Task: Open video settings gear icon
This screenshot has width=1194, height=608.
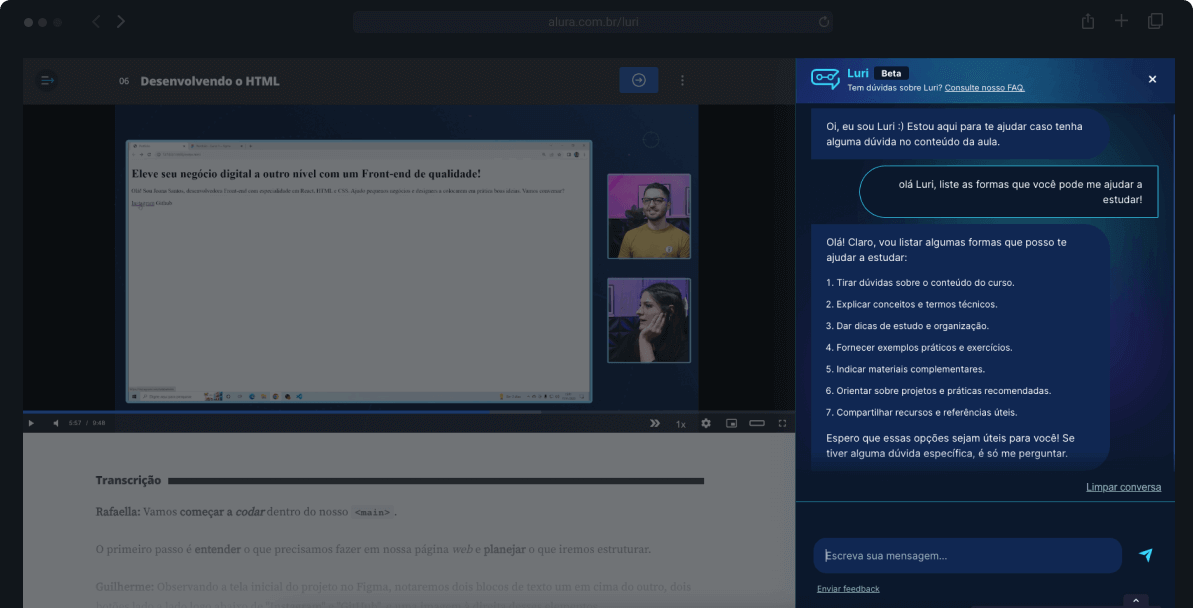Action: click(x=706, y=423)
